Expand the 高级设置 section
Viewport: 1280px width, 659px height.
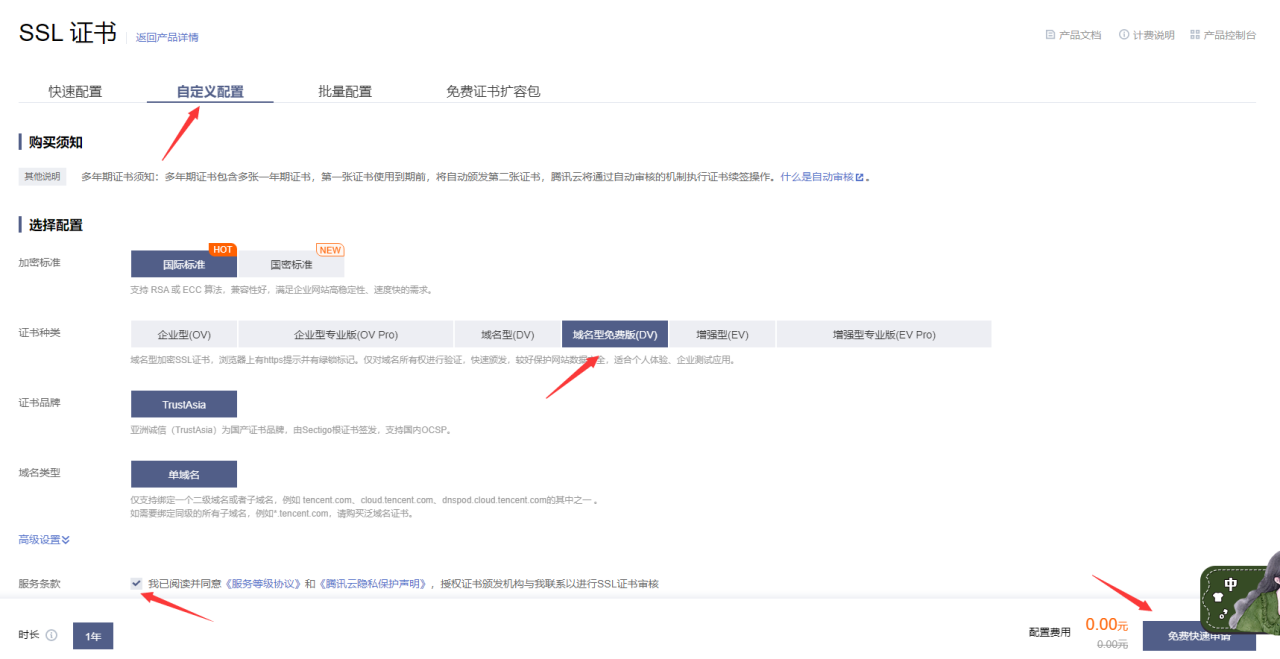coord(42,539)
